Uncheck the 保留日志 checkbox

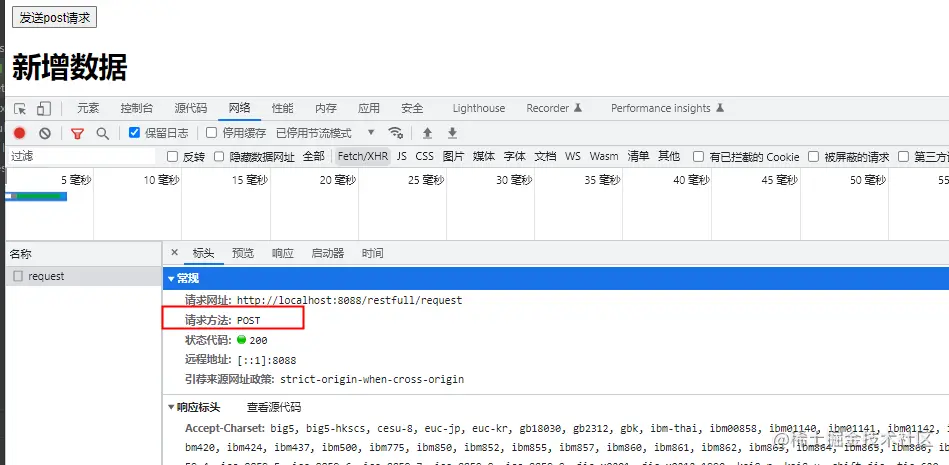point(134,133)
